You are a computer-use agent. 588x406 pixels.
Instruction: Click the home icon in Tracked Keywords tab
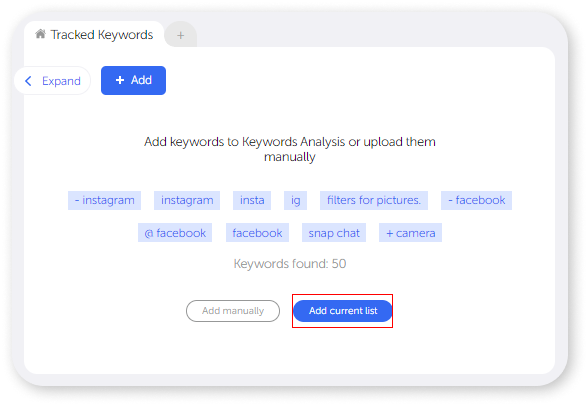[40, 34]
